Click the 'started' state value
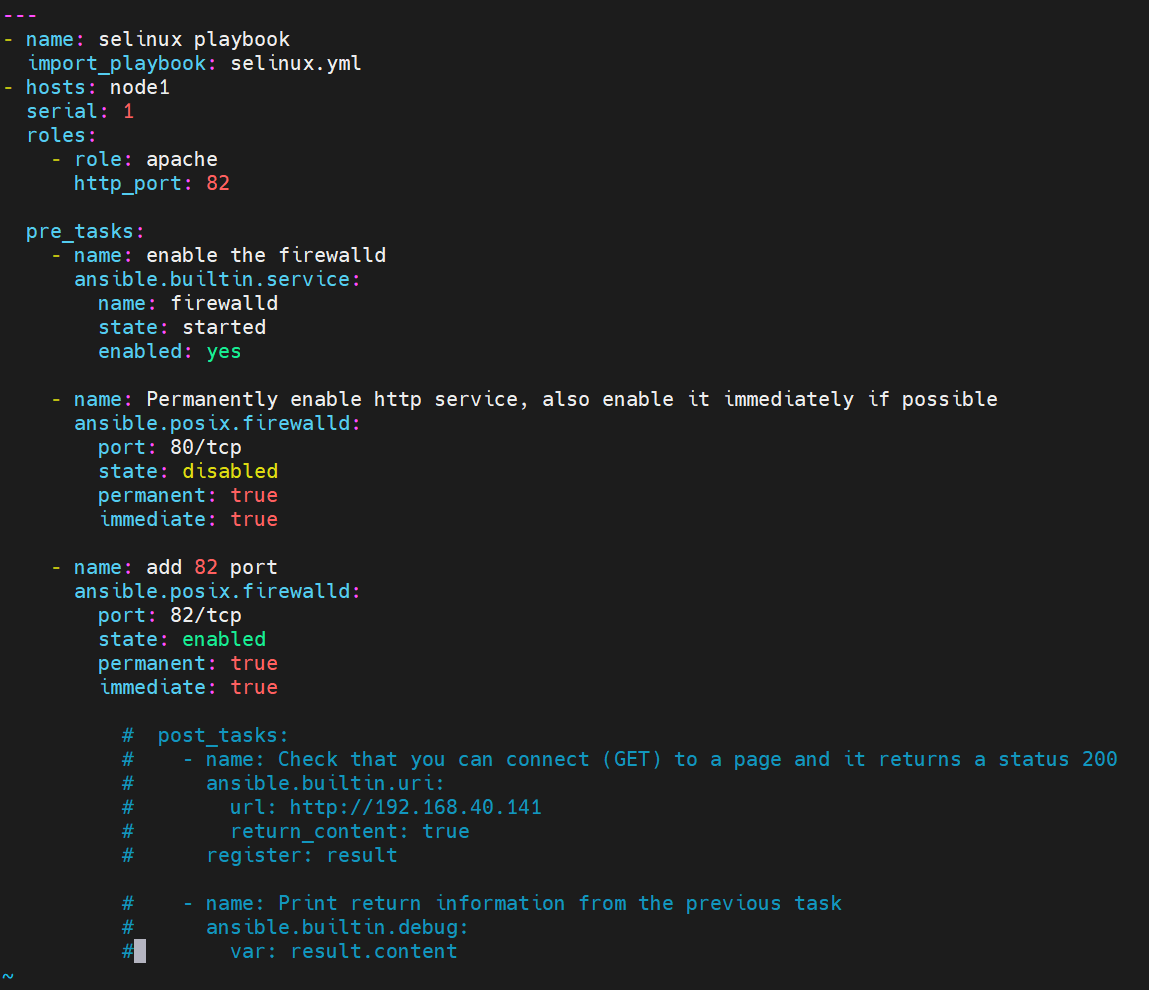Screen dimensions: 1149x990 [224, 328]
